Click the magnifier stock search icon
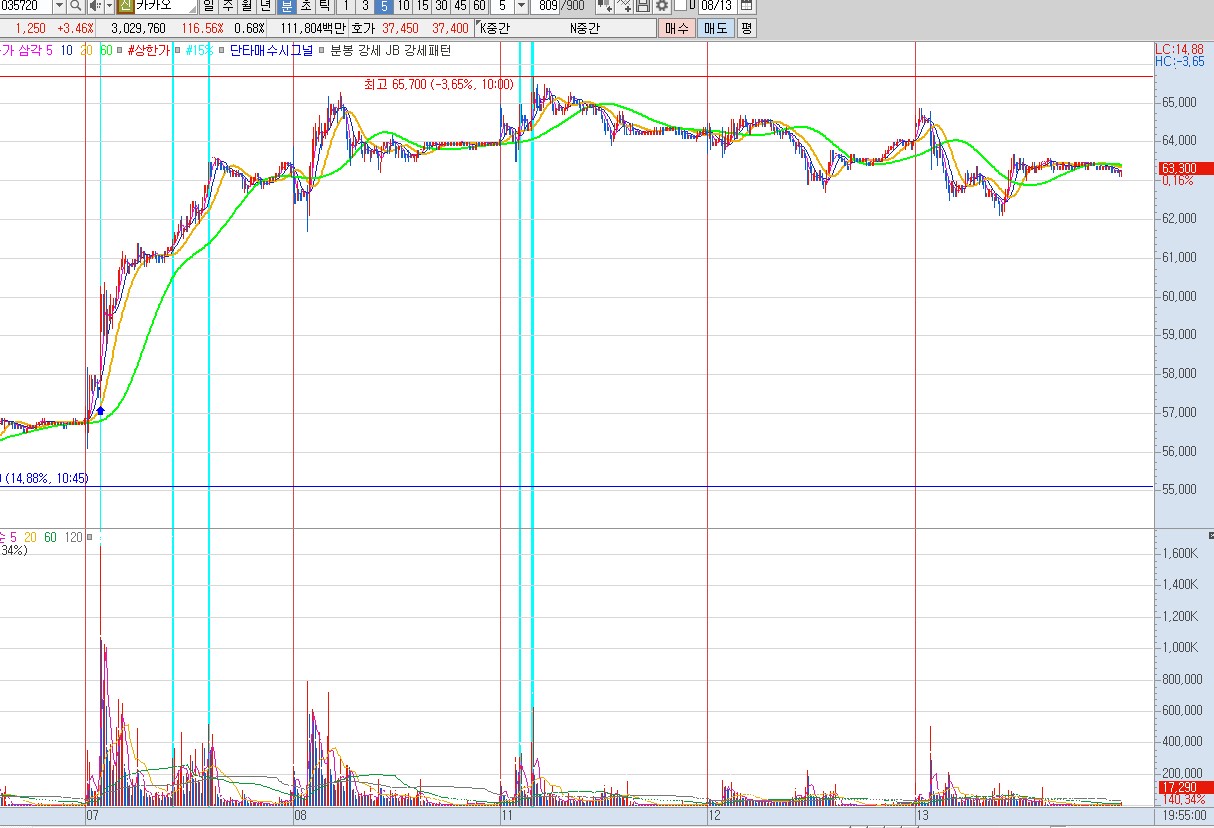The image size is (1214, 828). pos(75,6)
